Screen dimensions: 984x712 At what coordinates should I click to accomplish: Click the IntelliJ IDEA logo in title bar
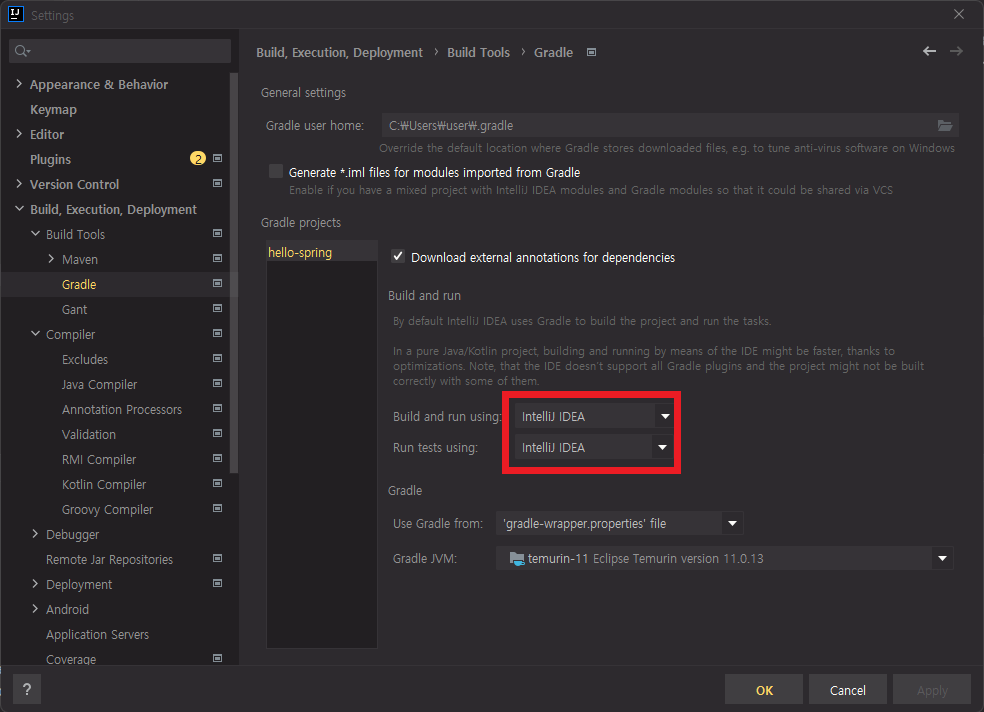pos(16,14)
